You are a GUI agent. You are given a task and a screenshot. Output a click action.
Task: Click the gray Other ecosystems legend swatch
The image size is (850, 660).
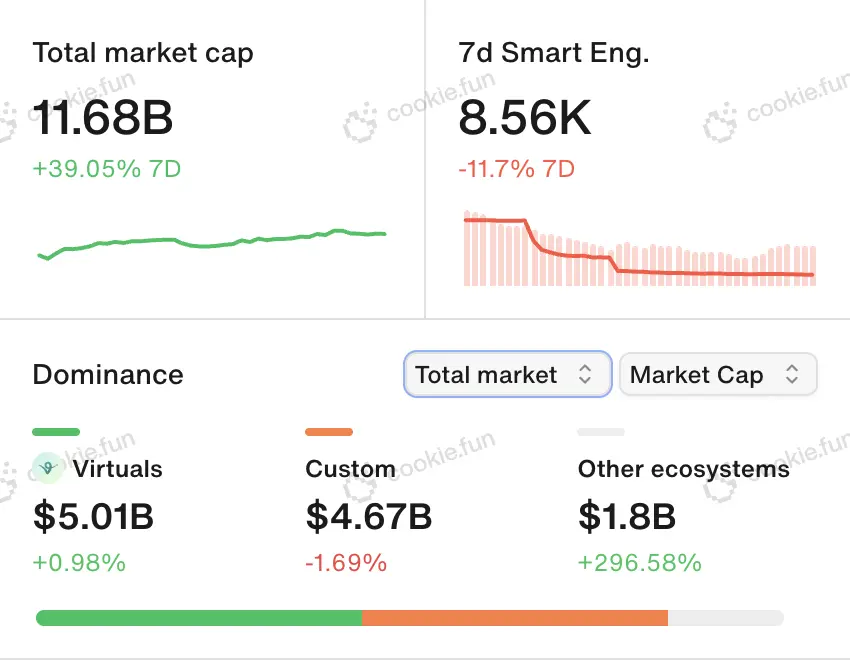coord(601,432)
